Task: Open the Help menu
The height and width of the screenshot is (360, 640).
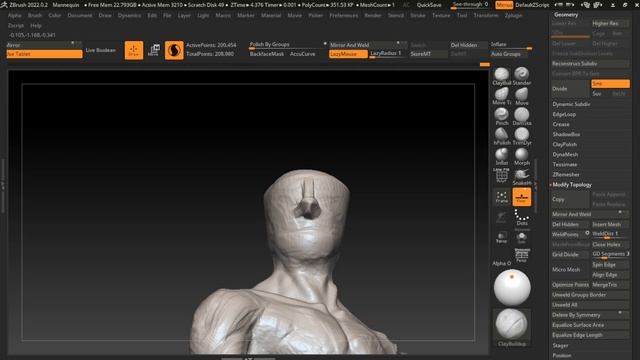Action: [36, 25]
